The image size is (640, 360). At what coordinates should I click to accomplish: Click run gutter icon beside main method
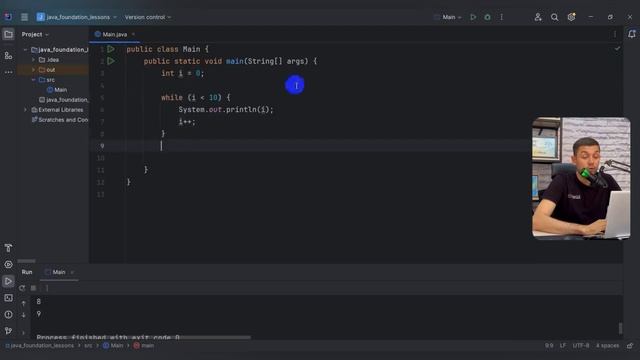pyautogui.click(x=111, y=61)
